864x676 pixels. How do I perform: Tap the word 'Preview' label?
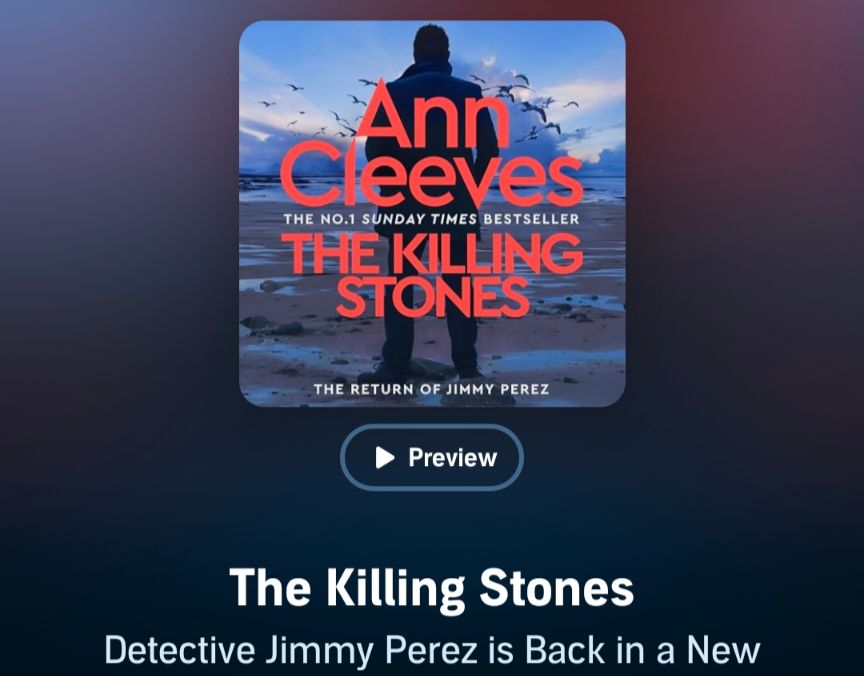tap(452, 457)
